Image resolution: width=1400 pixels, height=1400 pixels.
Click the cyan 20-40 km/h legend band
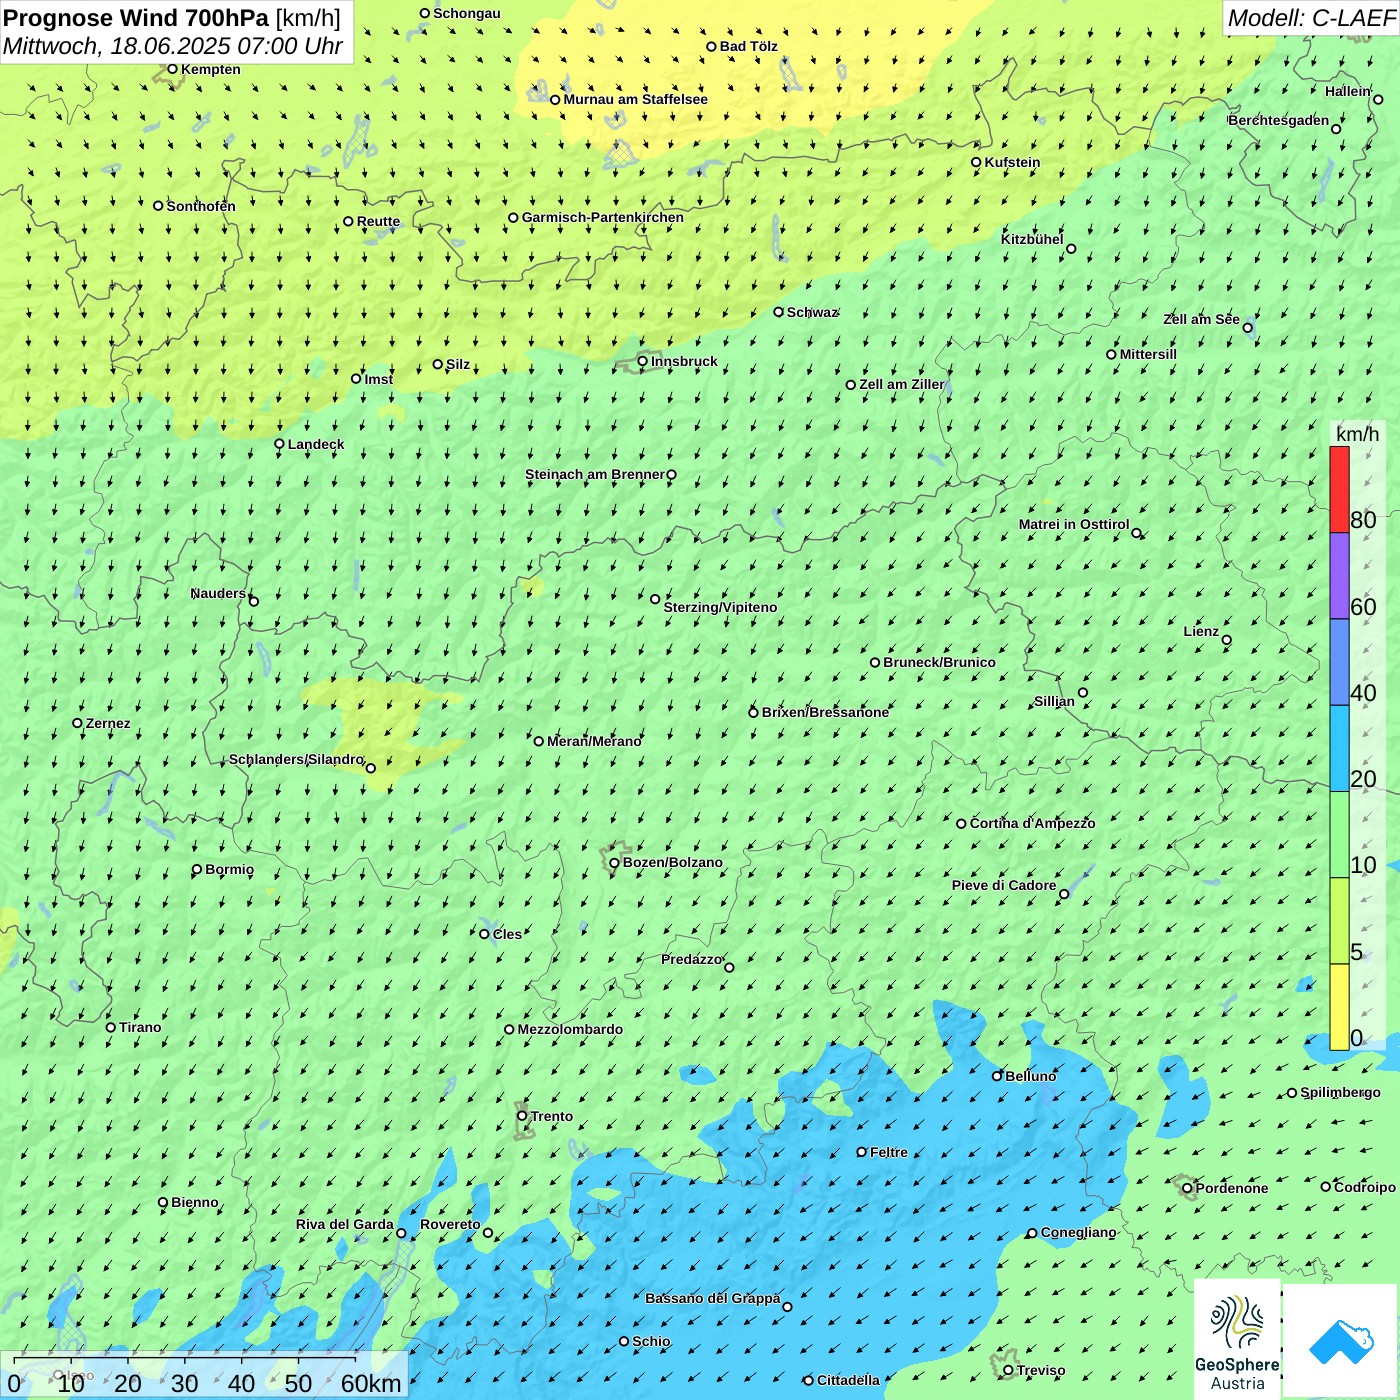click(x=1339, y=749)
